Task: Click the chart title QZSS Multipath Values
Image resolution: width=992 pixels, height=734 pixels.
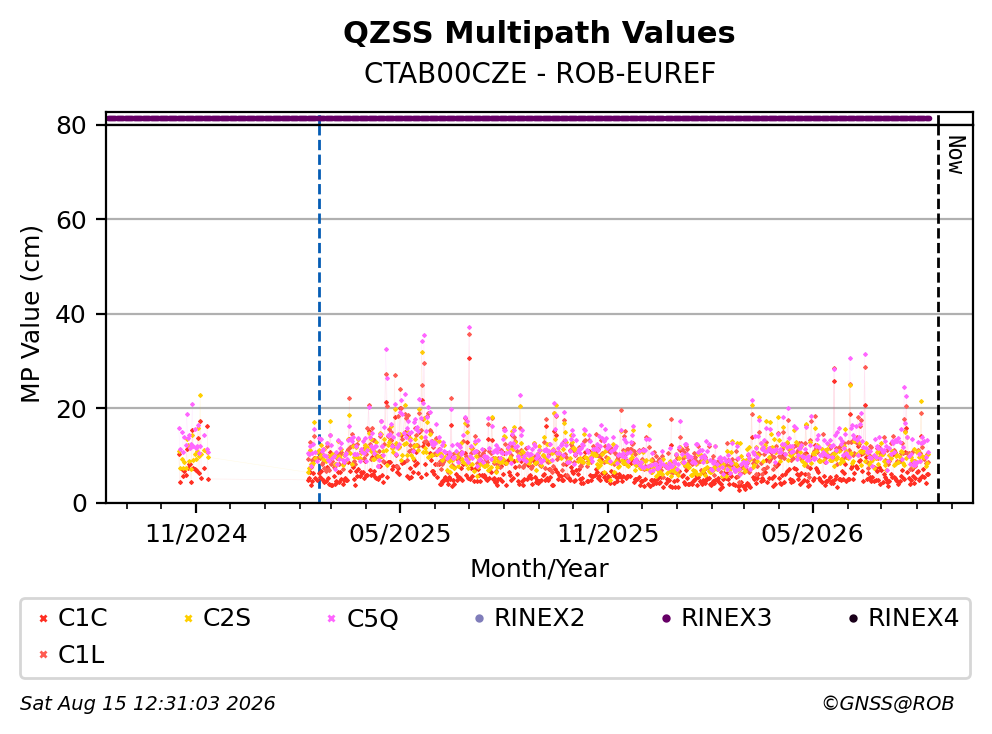Action: coord(539,33)
